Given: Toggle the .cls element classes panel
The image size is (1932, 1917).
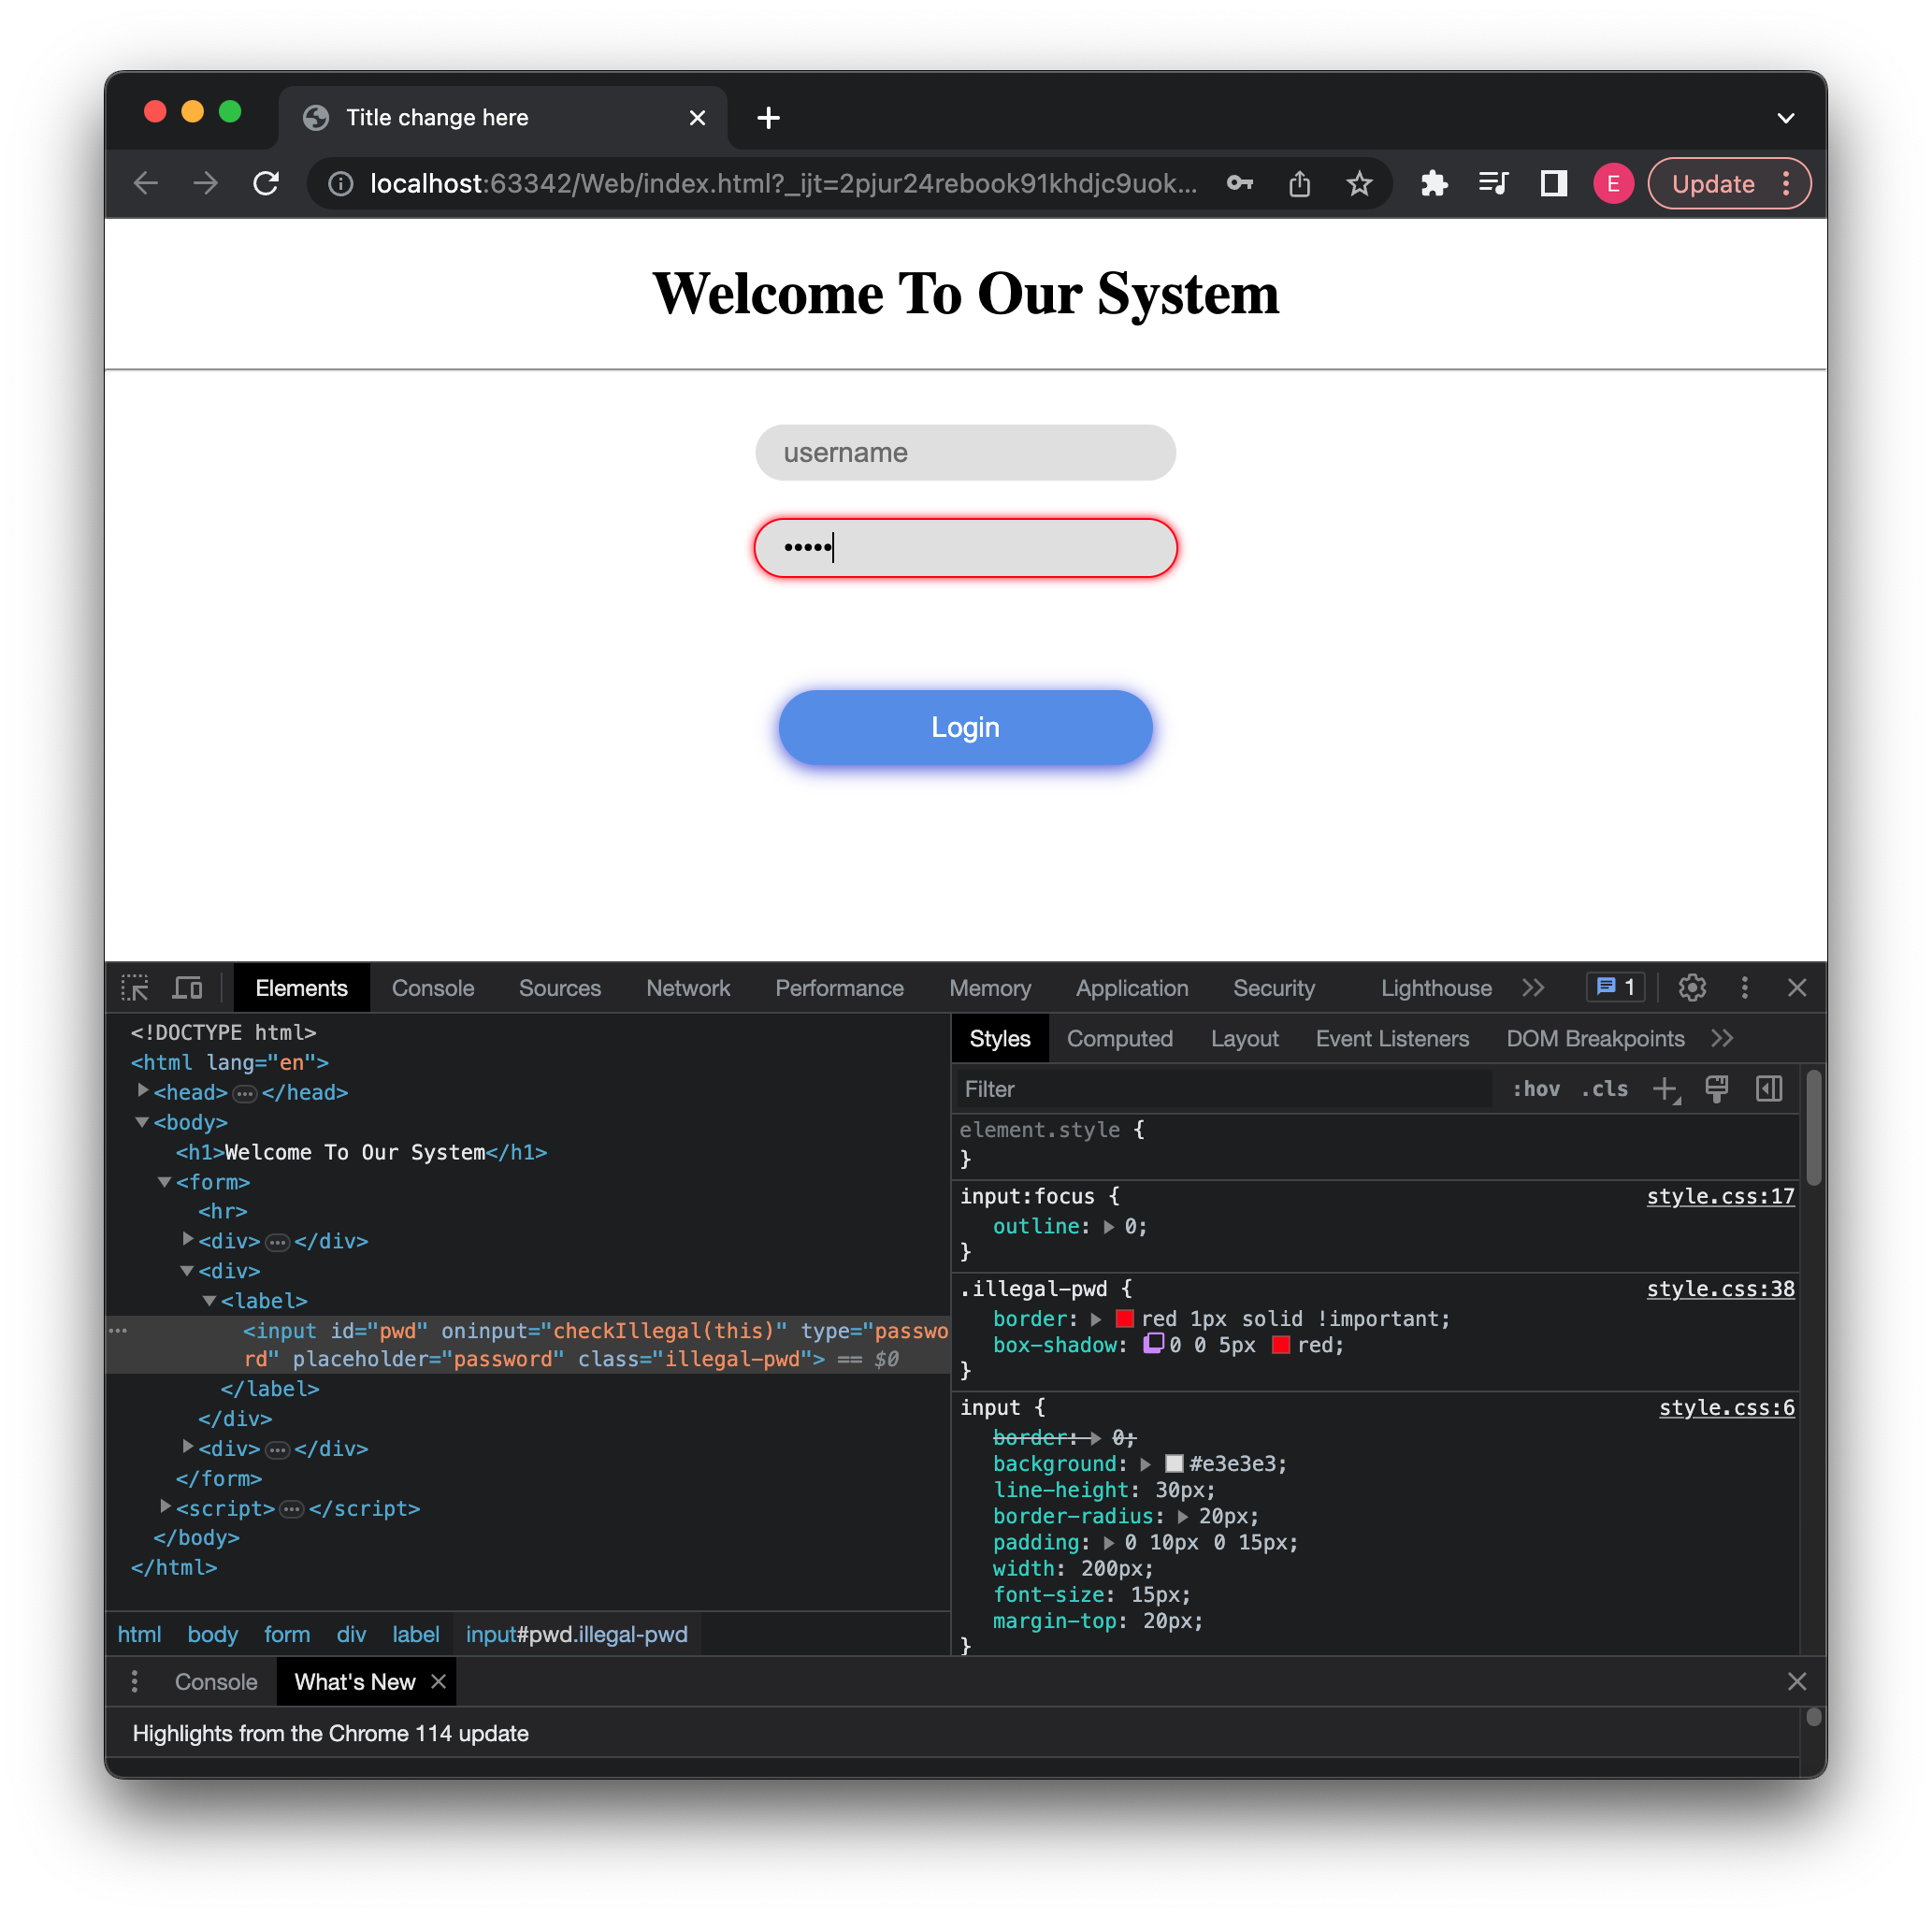Looking at the screenshot, I should [1604, 1089].
